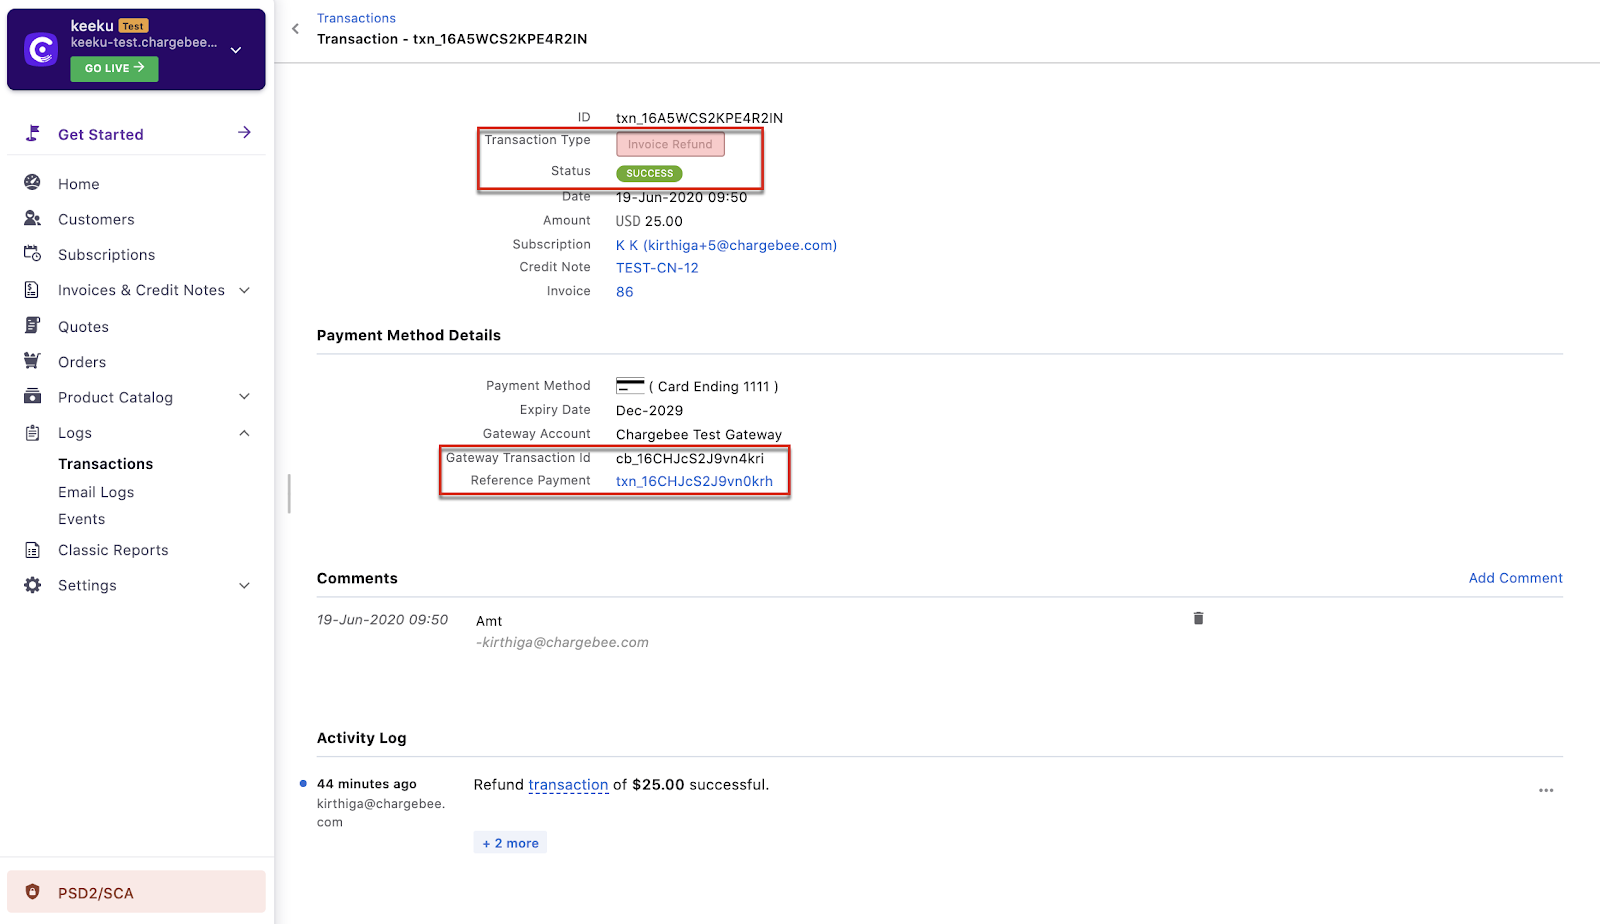The height and width of the screenshot is (924, 1600).
Task: Select Transactions under Logs
Action: 105,464
